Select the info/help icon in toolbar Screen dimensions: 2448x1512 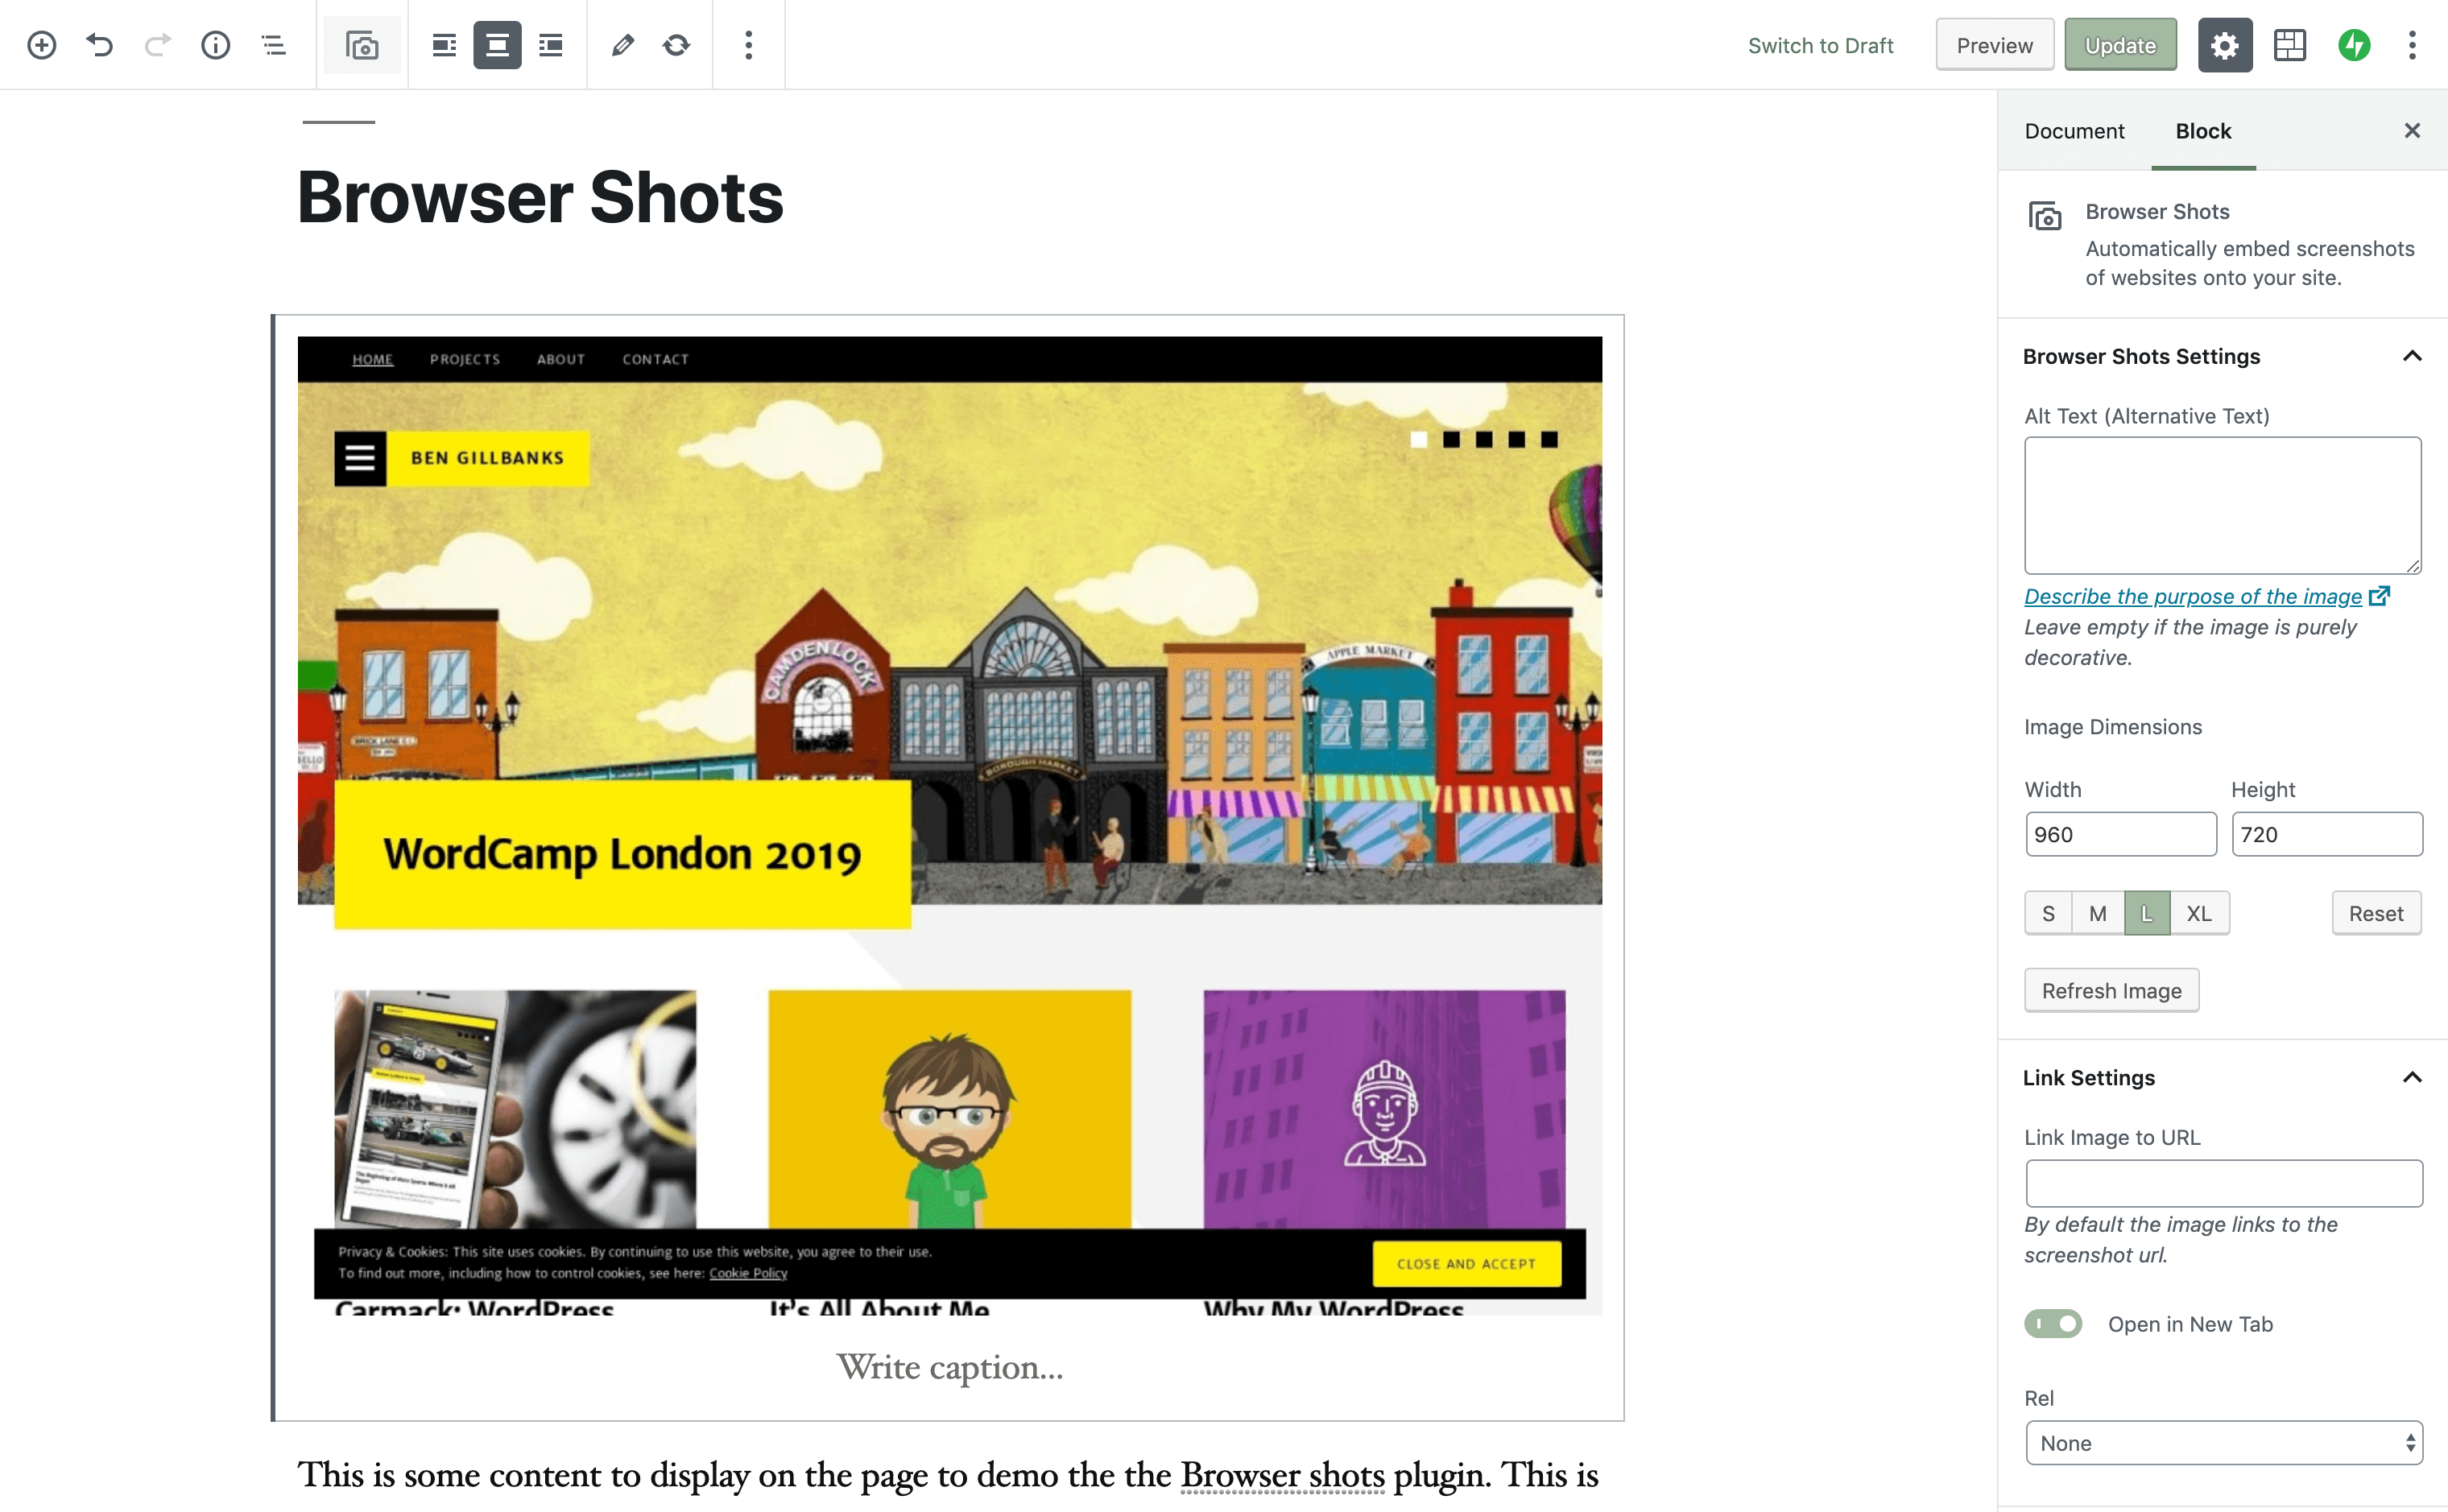point(217,43)
